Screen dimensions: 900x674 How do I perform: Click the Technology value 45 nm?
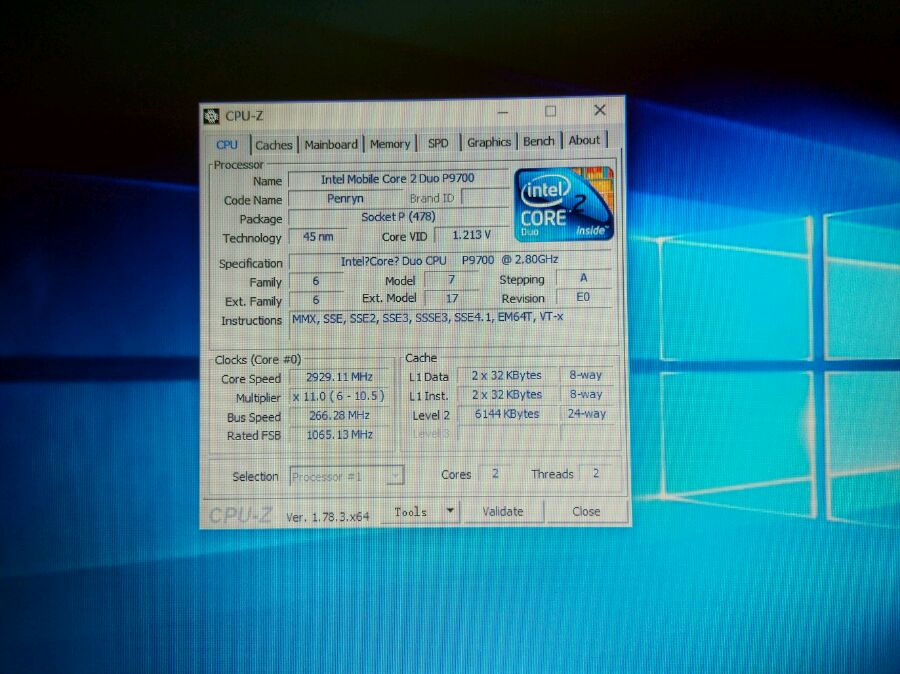[318, 237]
